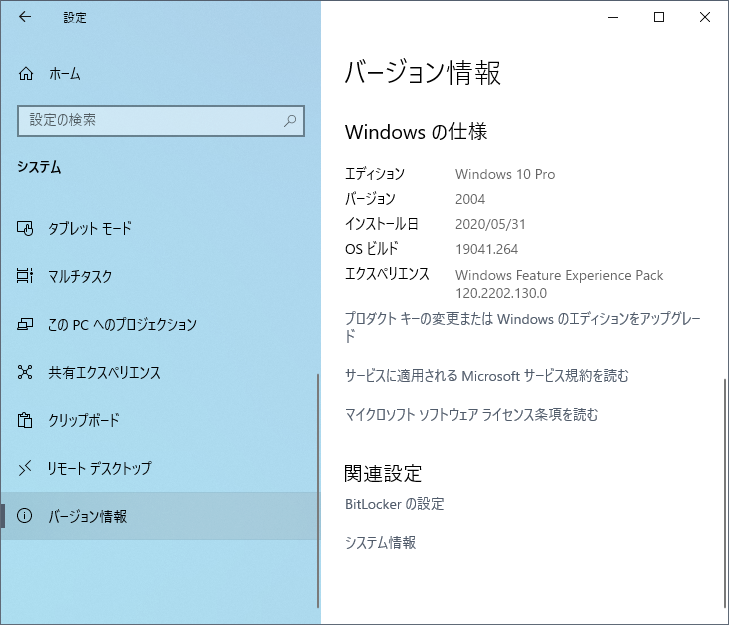Focus the 設定の検索 search box

(161, 121)
